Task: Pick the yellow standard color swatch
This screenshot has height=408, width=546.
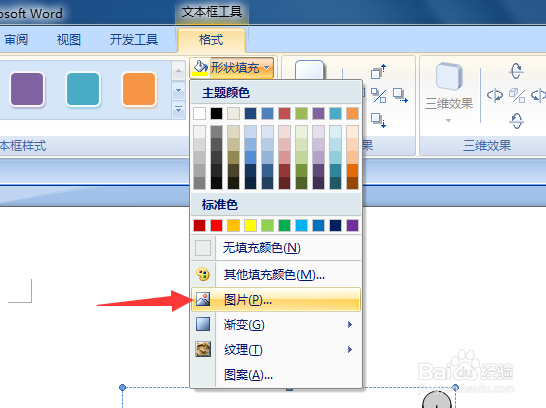Action: click(x=250, y=225)
